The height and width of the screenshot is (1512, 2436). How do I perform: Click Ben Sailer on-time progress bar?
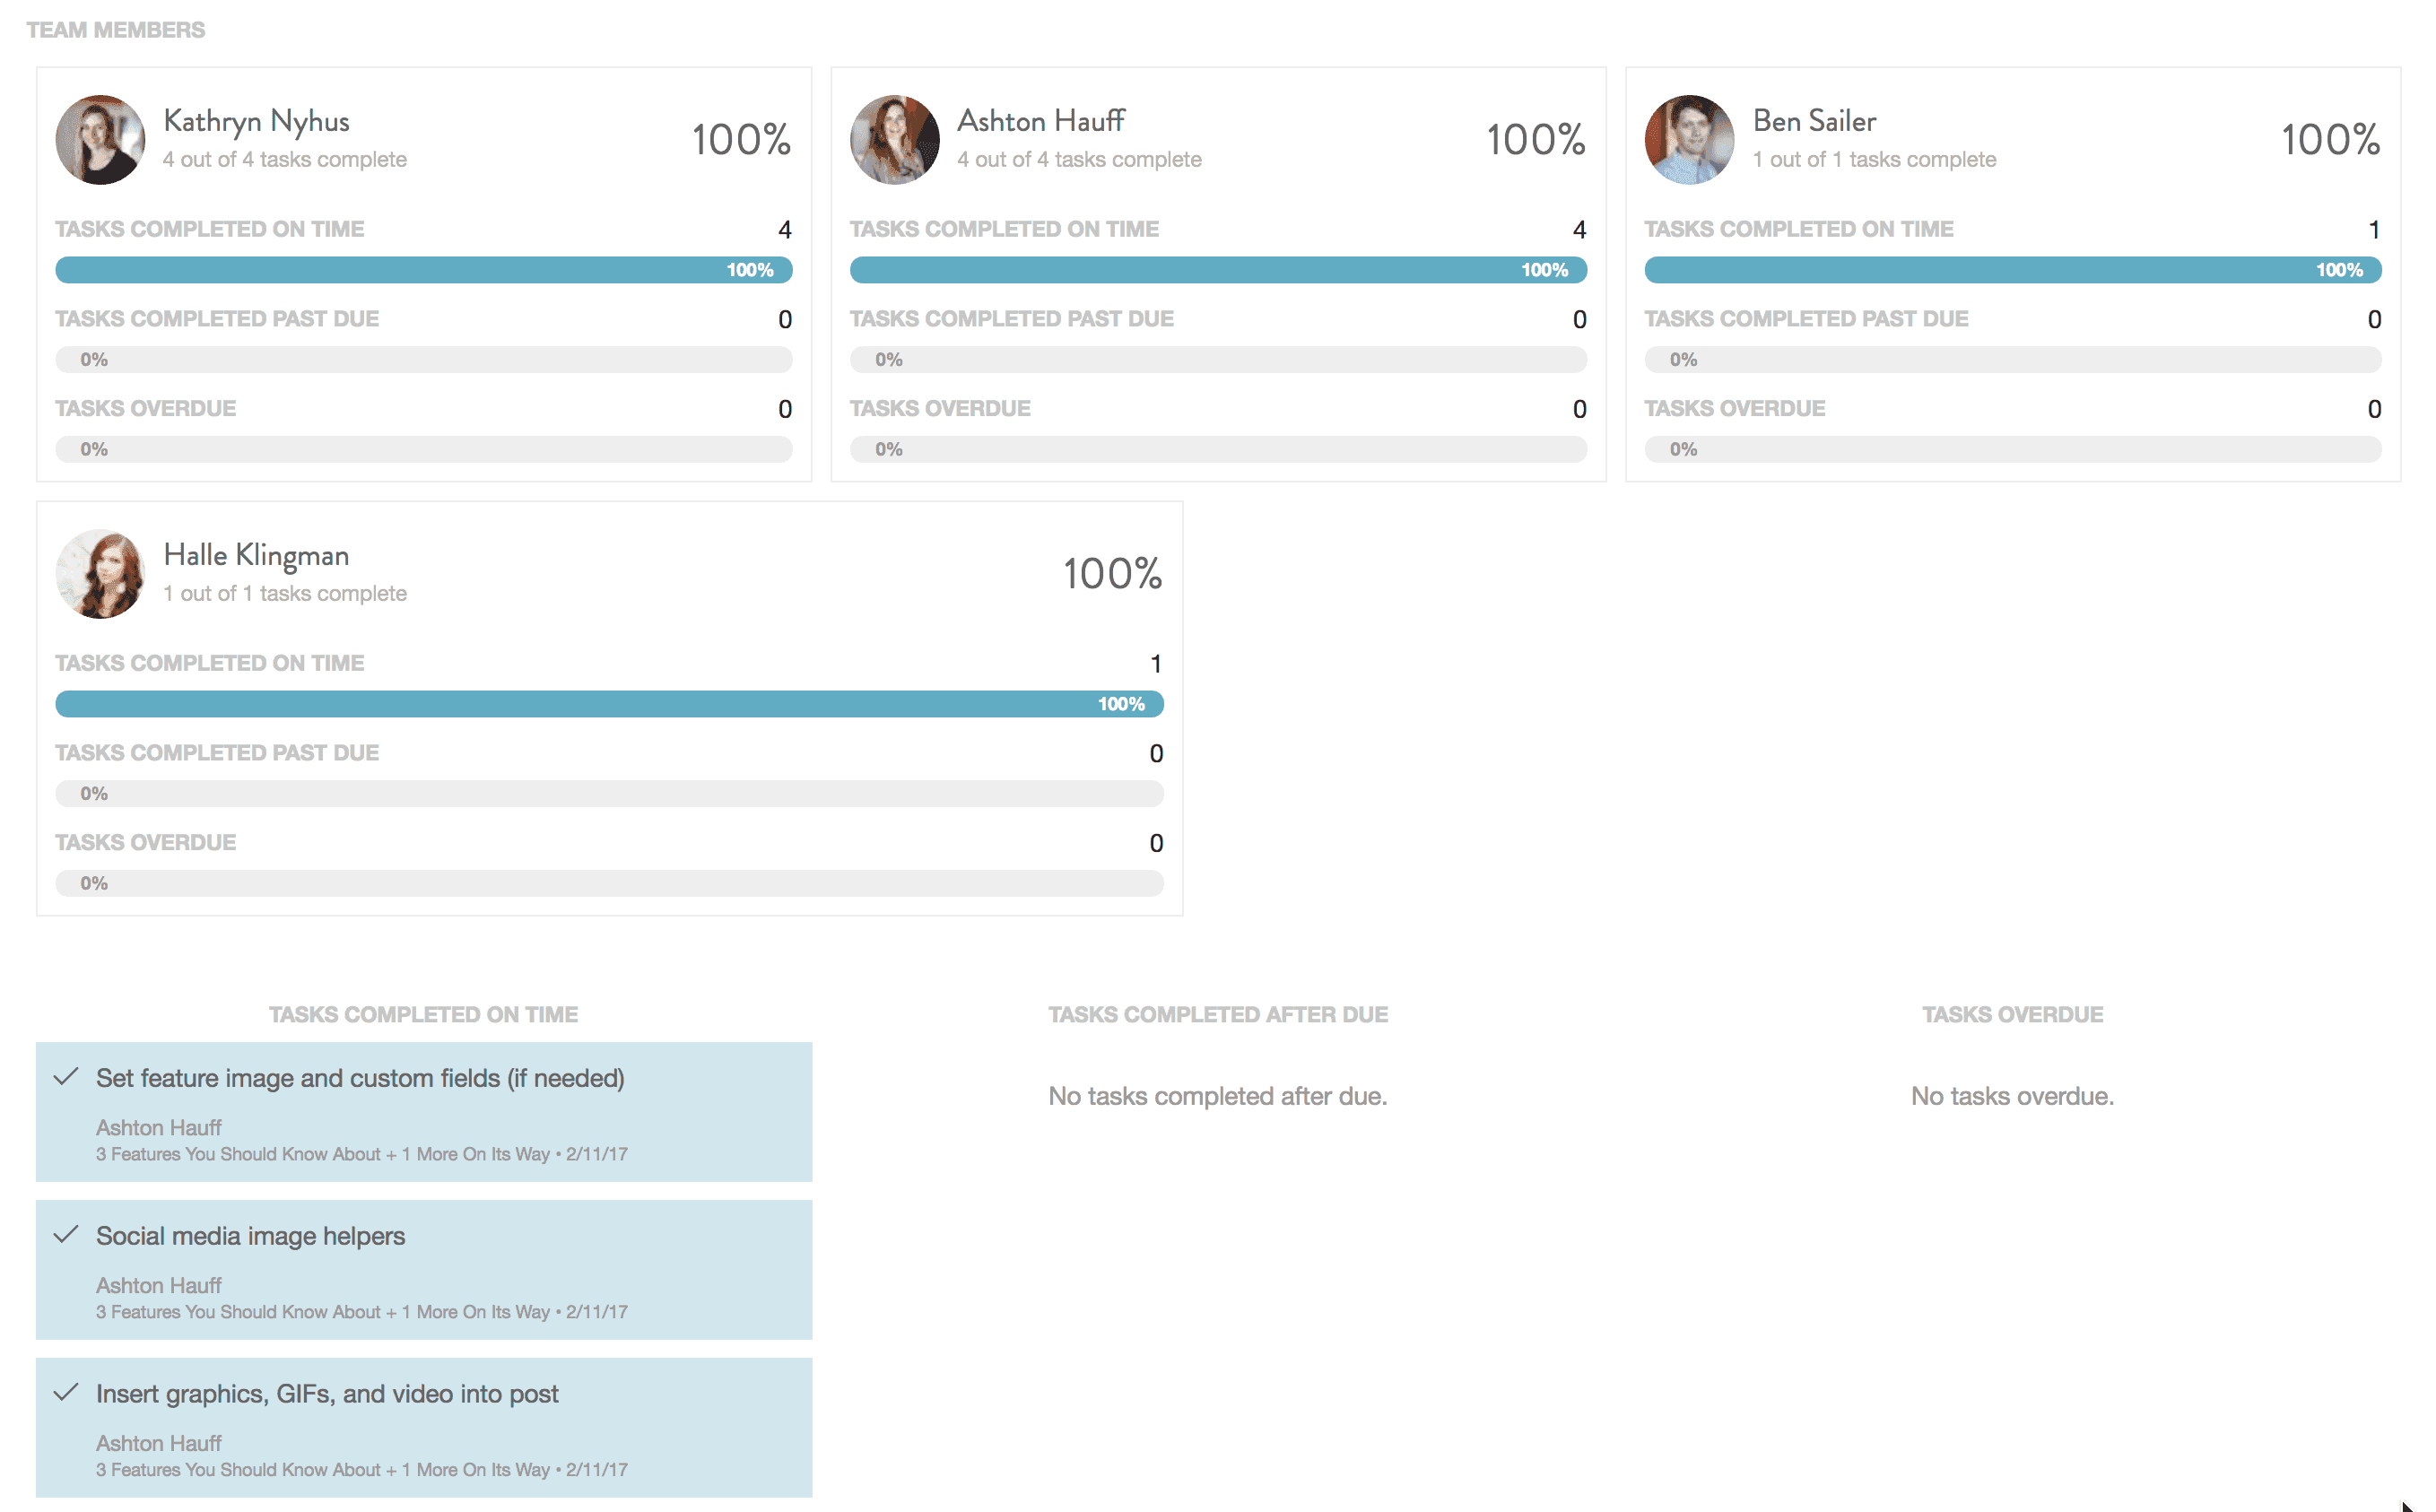coord(2013,270)
